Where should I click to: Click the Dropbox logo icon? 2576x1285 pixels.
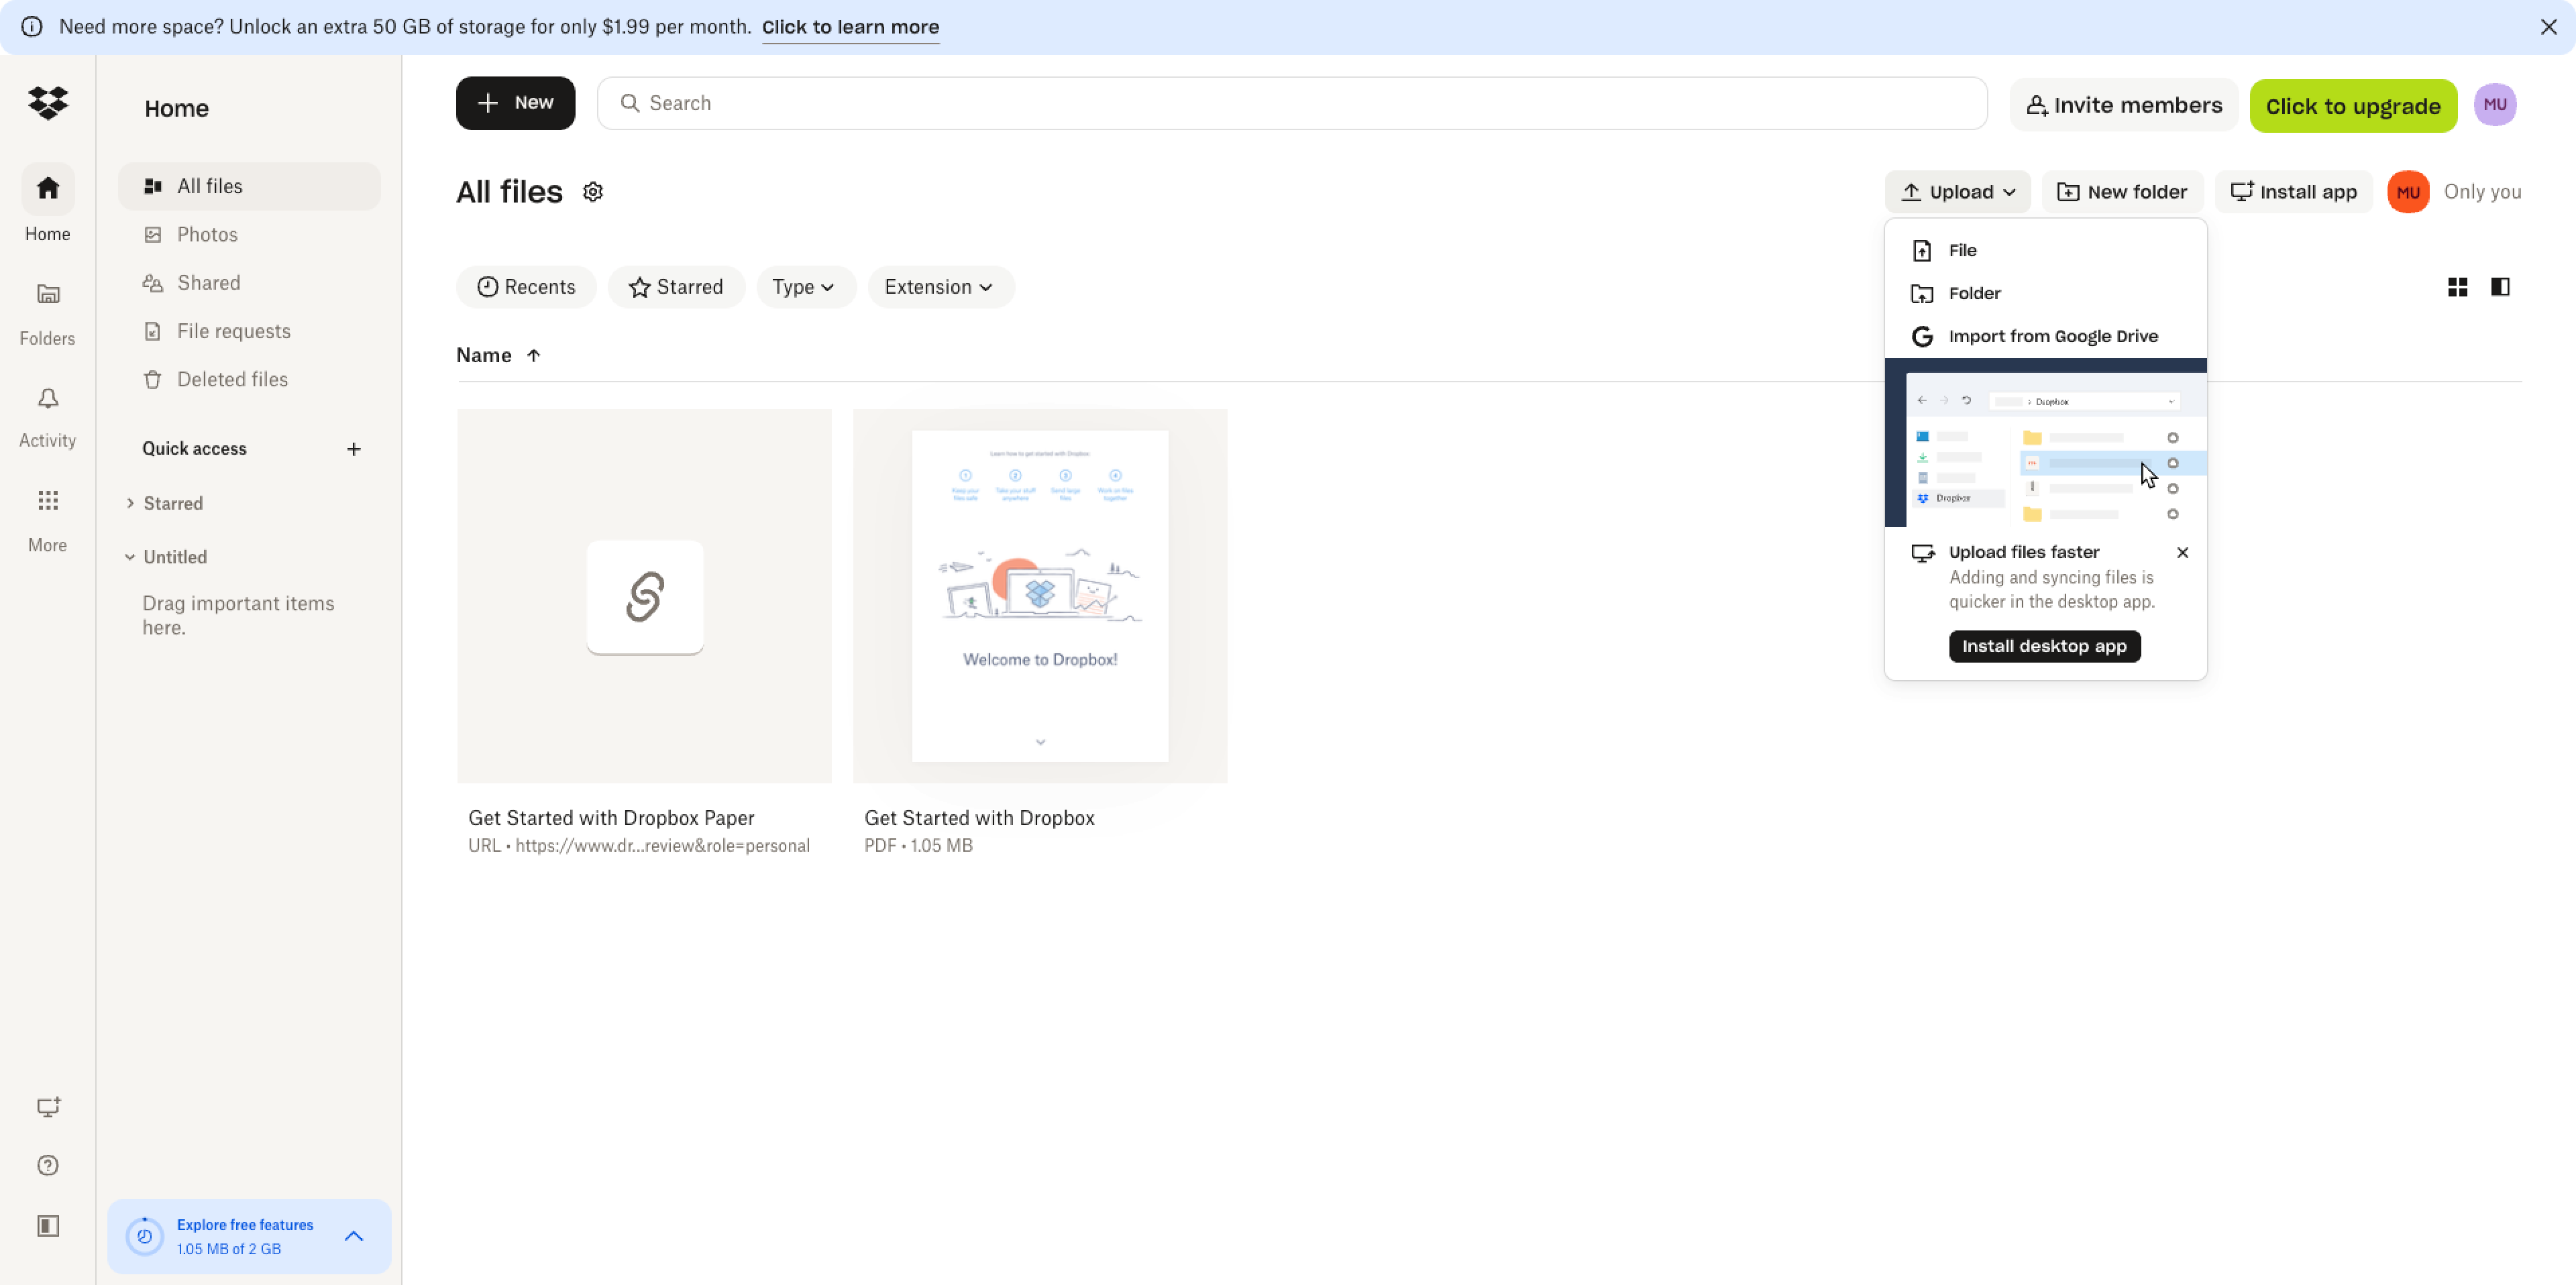(x=48, y=102)
